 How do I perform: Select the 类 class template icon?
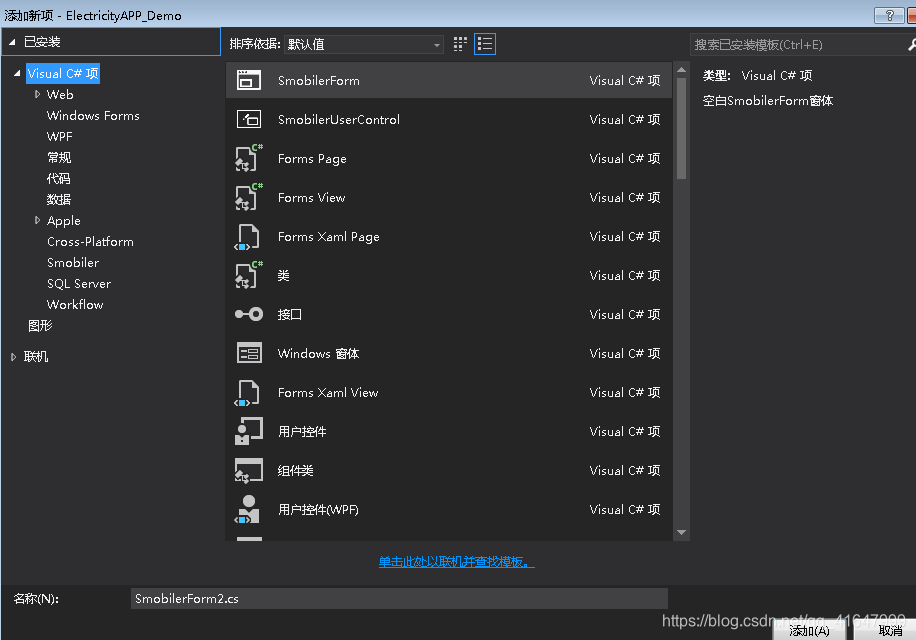249,275
